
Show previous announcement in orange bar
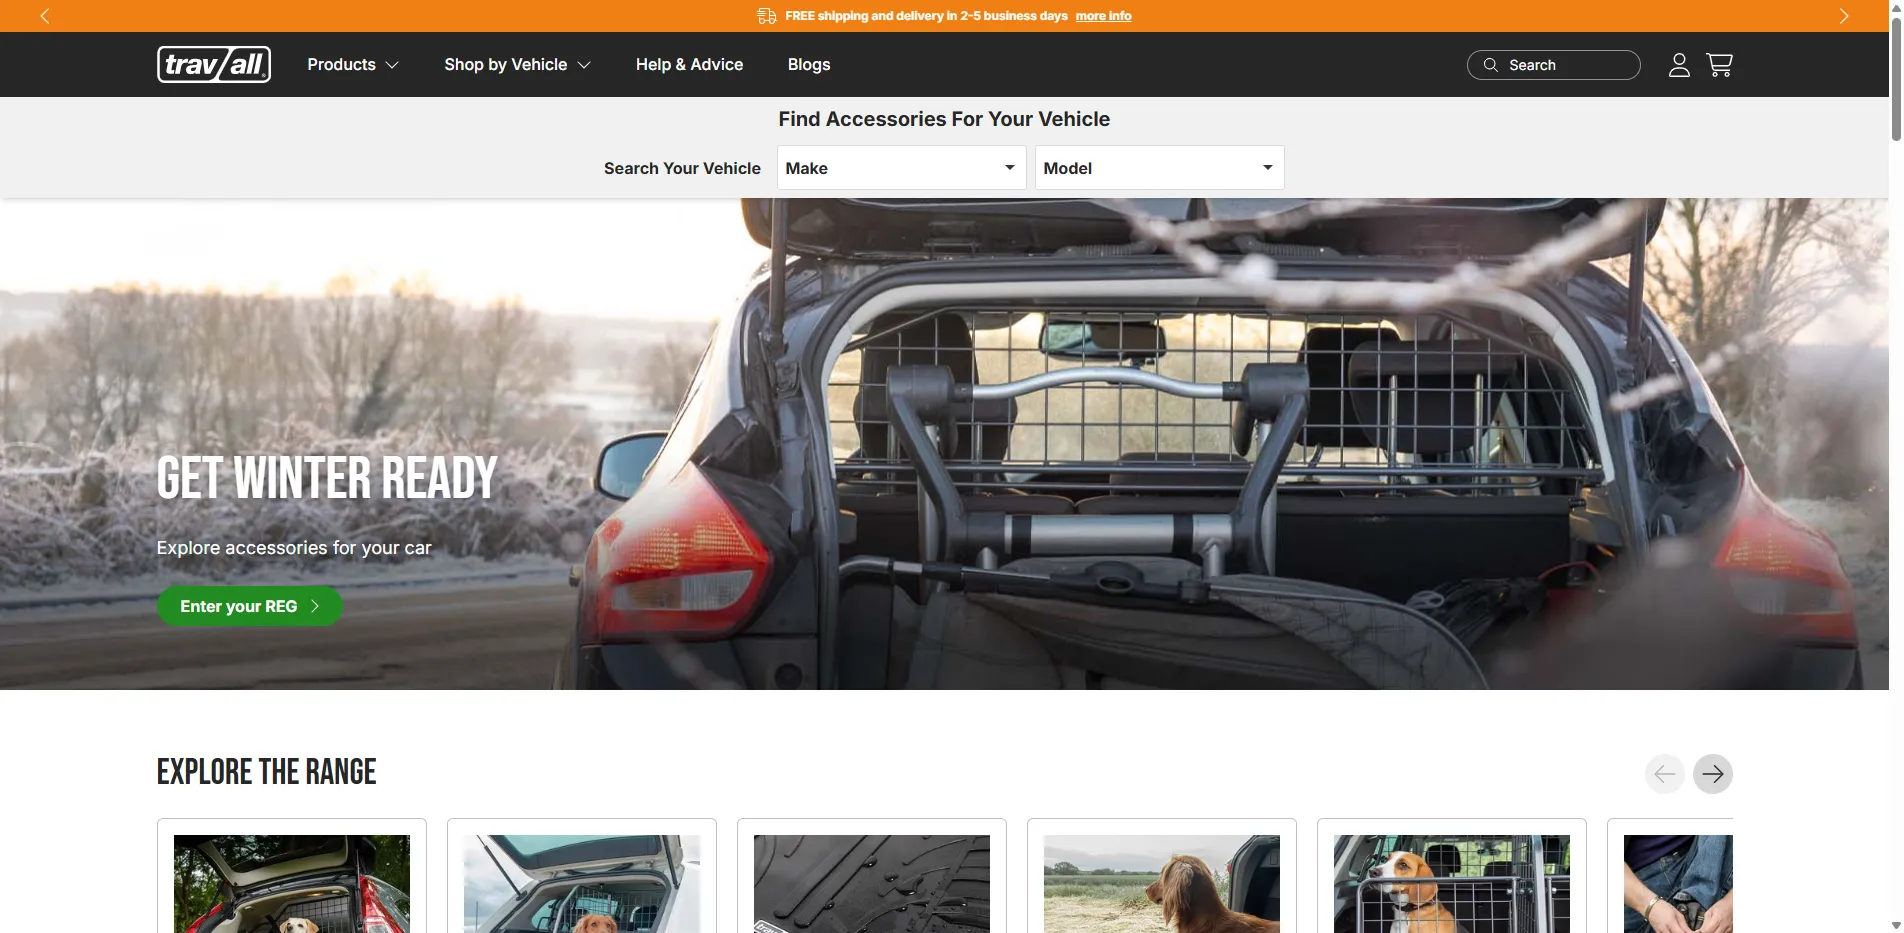click(44, 16)
